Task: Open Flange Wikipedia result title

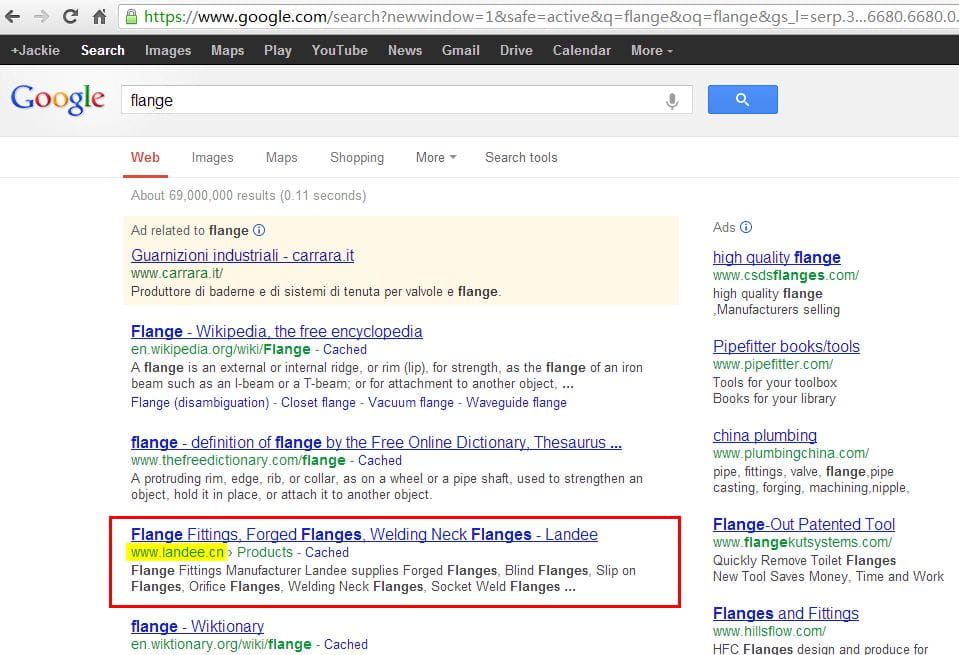Action: [276, 331]
